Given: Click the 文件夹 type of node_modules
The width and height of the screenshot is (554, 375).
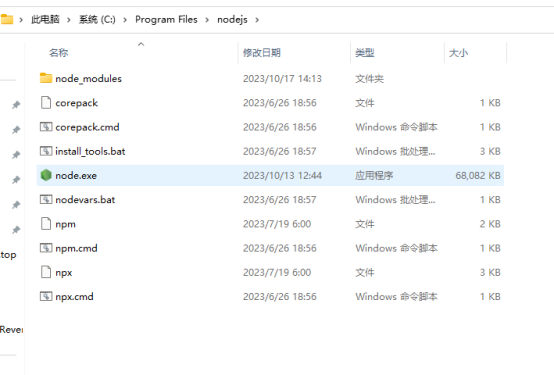Looking at the screenshot, I should pyautogui.click(x=369, y=78).
